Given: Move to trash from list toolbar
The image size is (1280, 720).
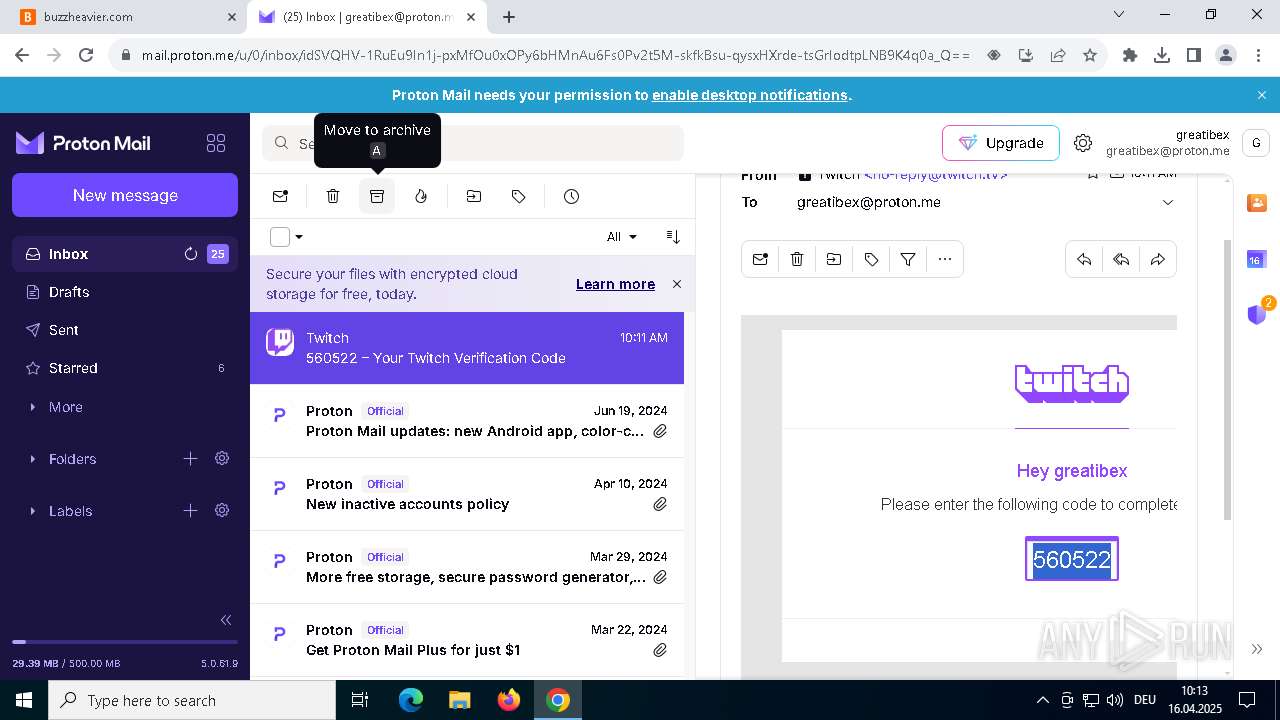Looking at the screenshot, I should tap(333, 196).
